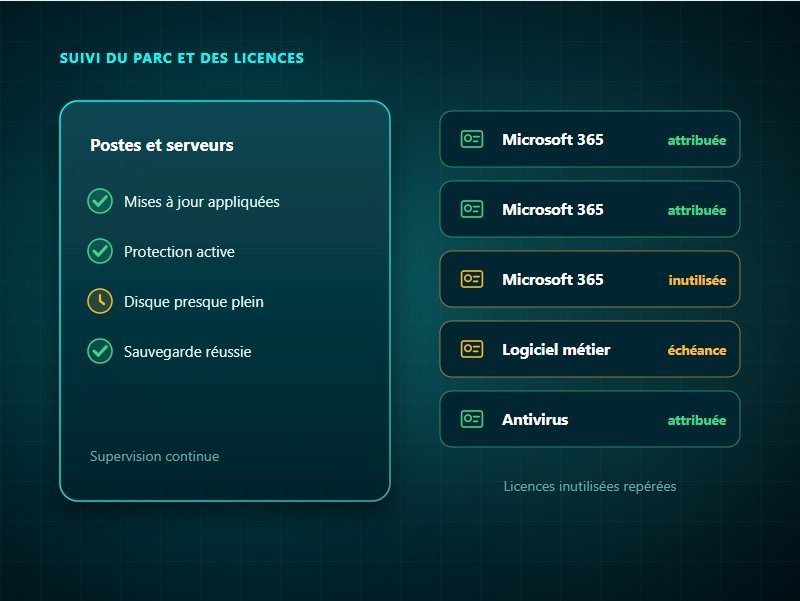Select the "Postes et serveurs" card title
Screen dimensions: 800x601
[162, 145]
